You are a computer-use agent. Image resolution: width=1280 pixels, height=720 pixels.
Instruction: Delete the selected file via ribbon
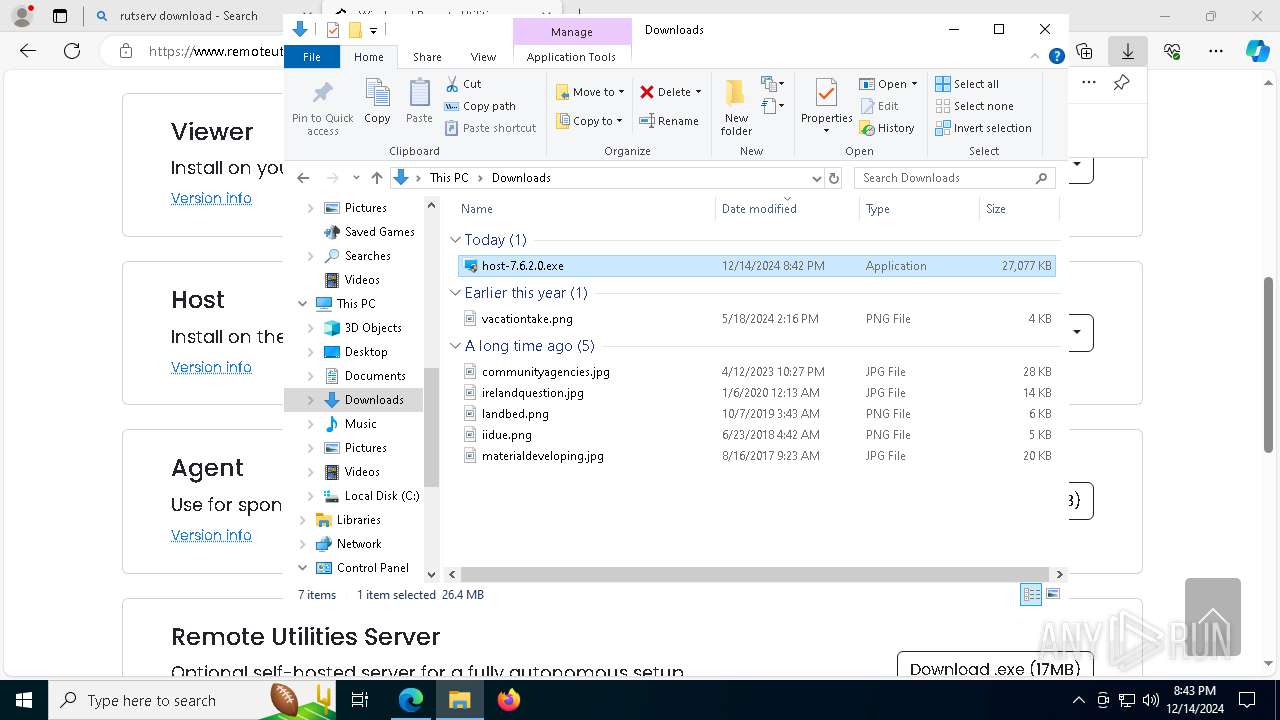coord(666,92)
